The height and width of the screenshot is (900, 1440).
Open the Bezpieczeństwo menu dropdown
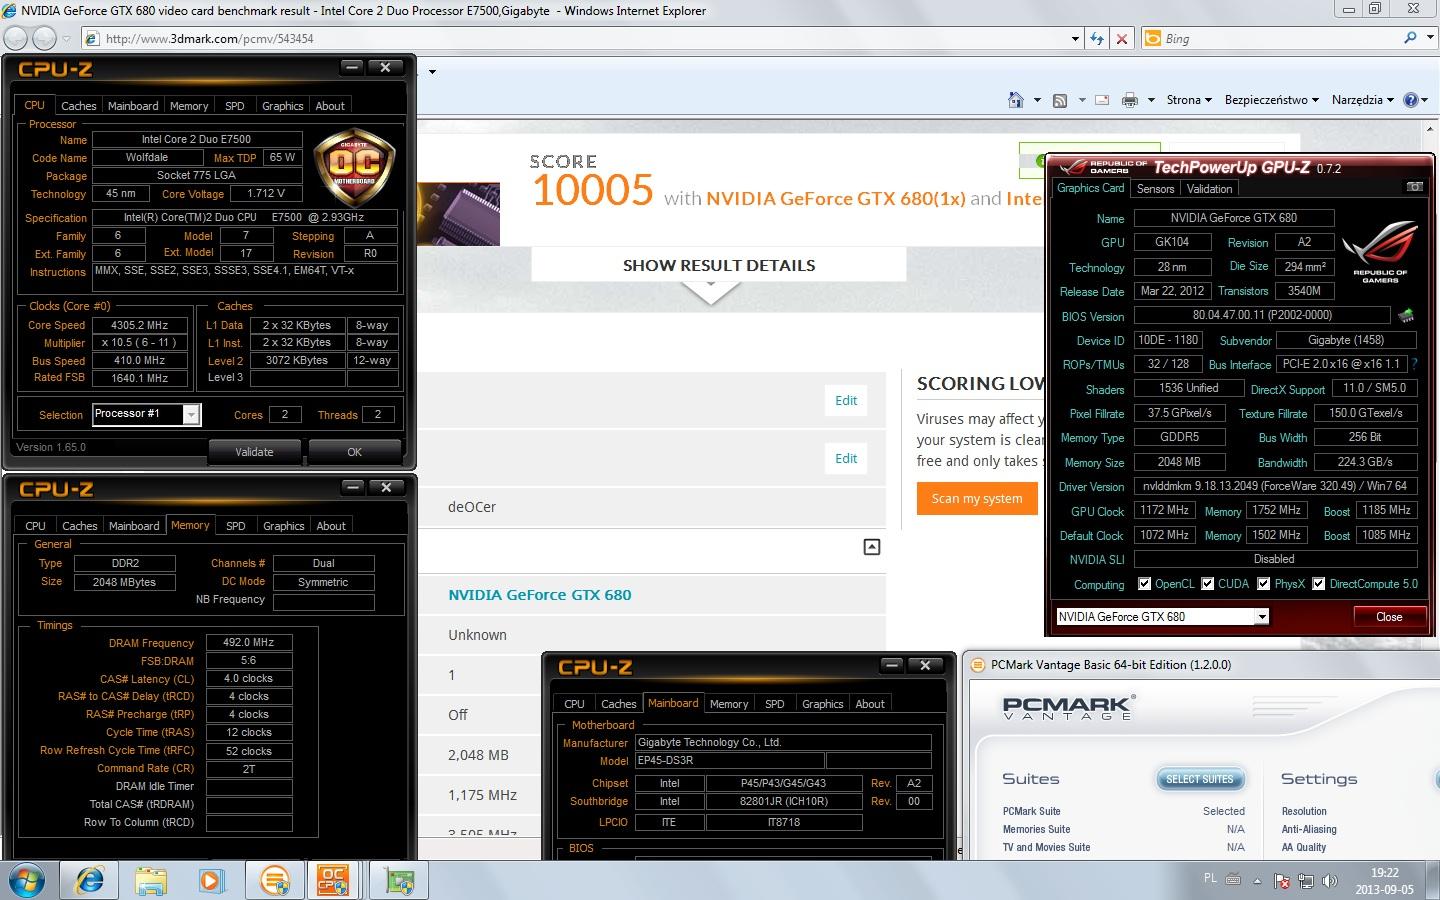(1271, 100)
